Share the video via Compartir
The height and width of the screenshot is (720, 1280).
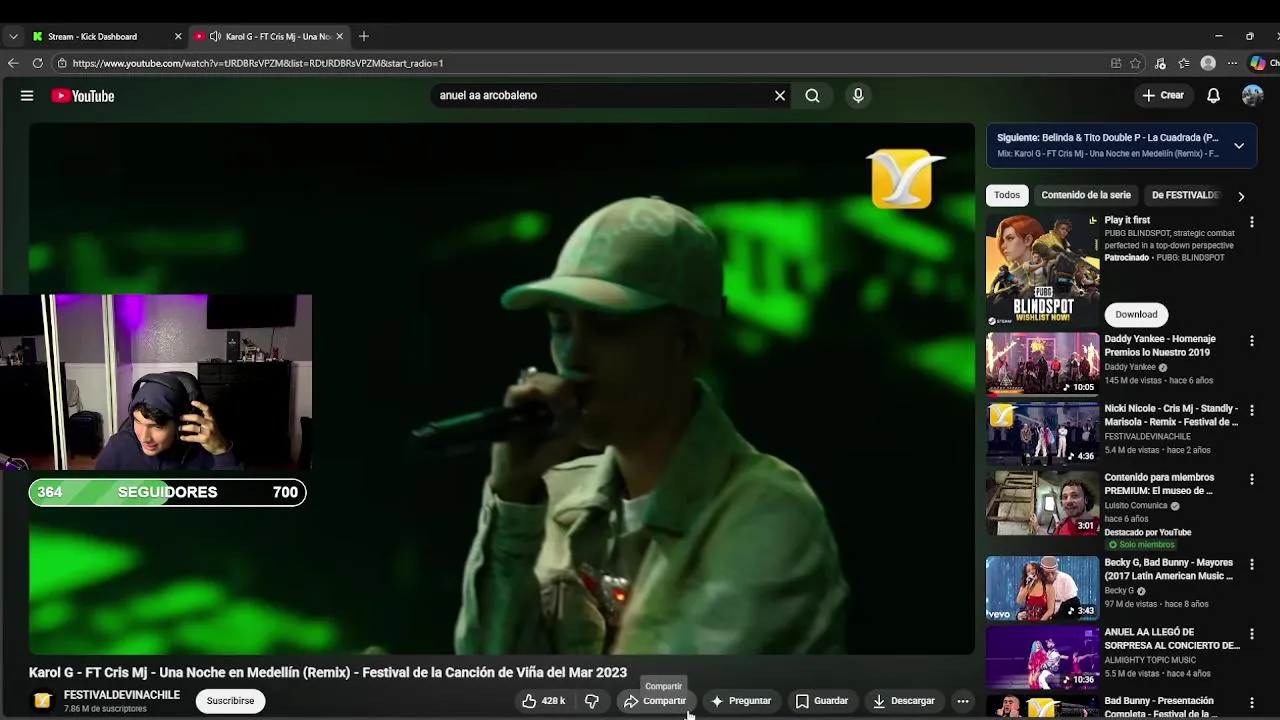coord(655,701)
